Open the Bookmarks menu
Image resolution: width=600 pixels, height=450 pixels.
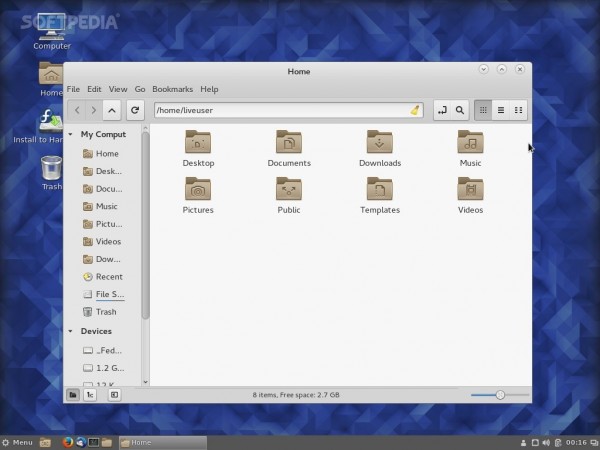[x=173, y=89]
